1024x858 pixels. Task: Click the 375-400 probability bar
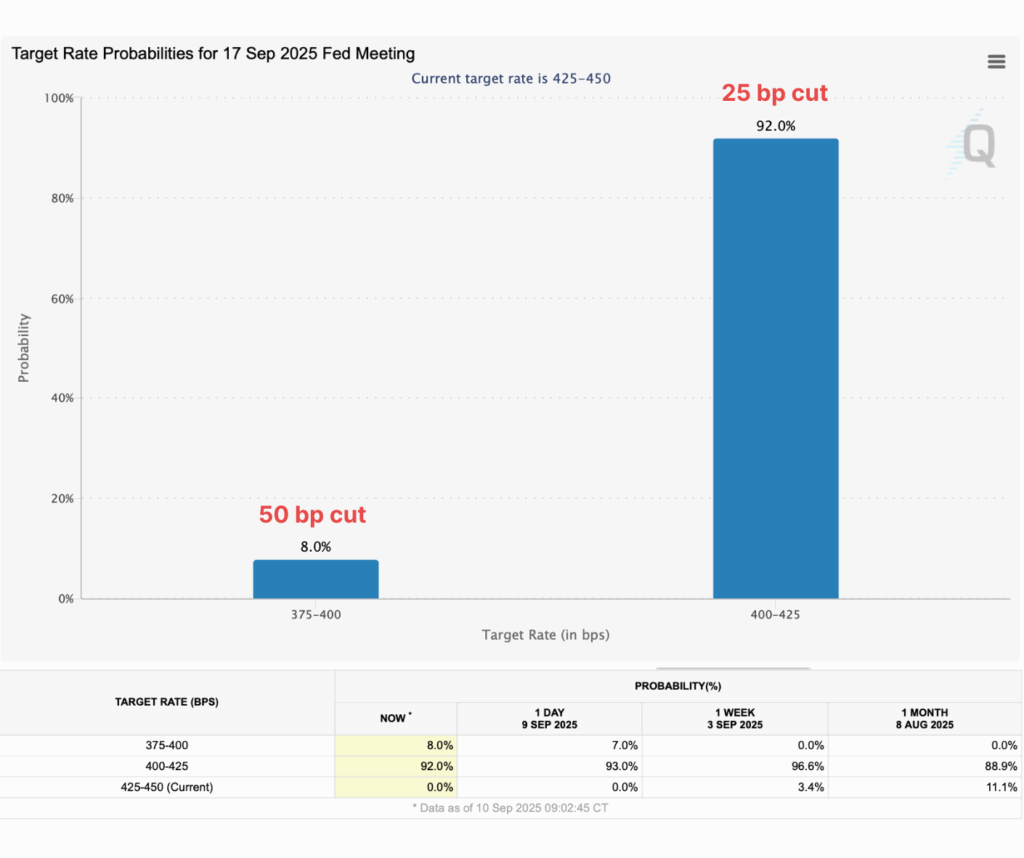[316, 579]
